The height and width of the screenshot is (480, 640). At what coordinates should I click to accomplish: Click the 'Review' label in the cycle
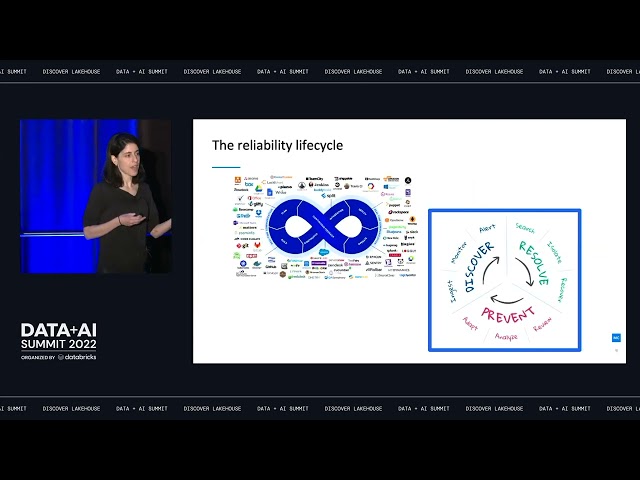pyautogui.click(x=542, y=324)
